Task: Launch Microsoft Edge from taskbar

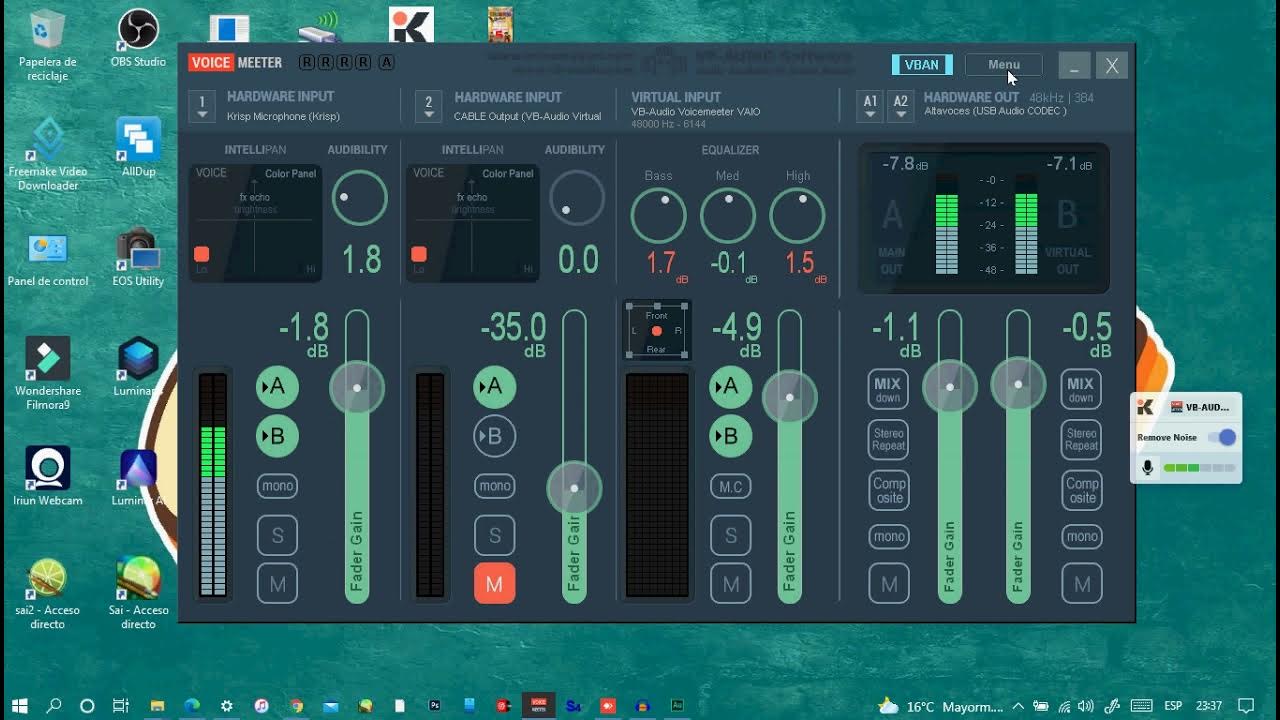Action: coord(191,705)
